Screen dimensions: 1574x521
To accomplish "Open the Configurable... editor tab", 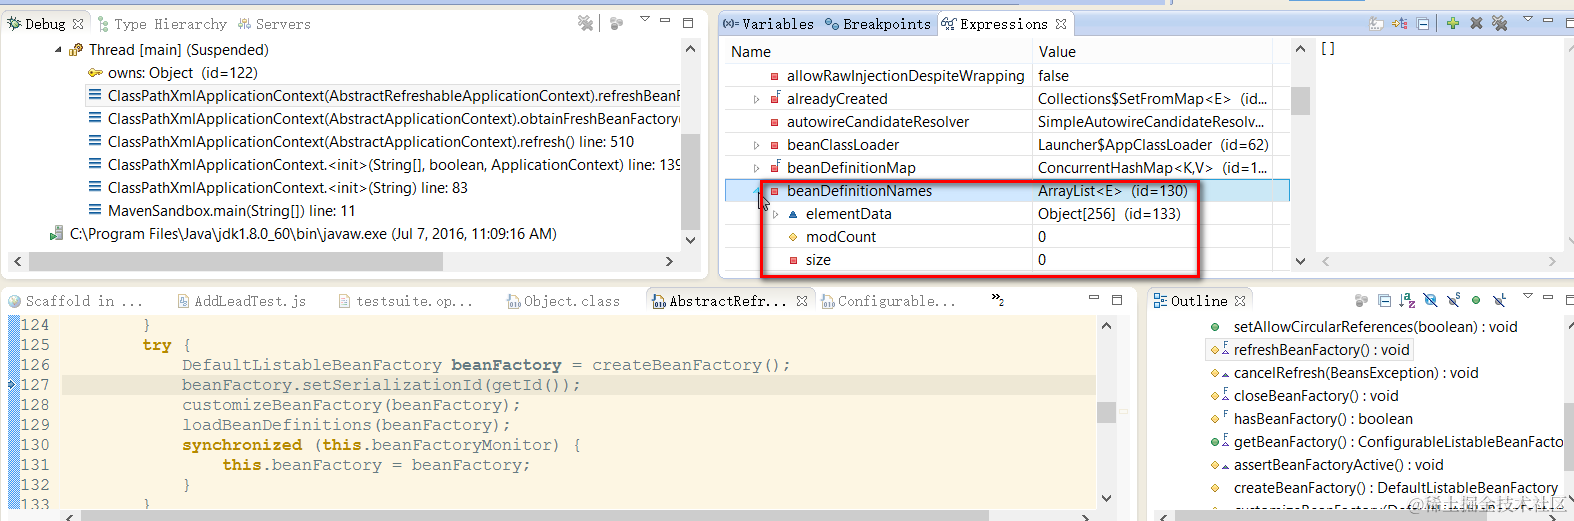I will click(888, 301).
